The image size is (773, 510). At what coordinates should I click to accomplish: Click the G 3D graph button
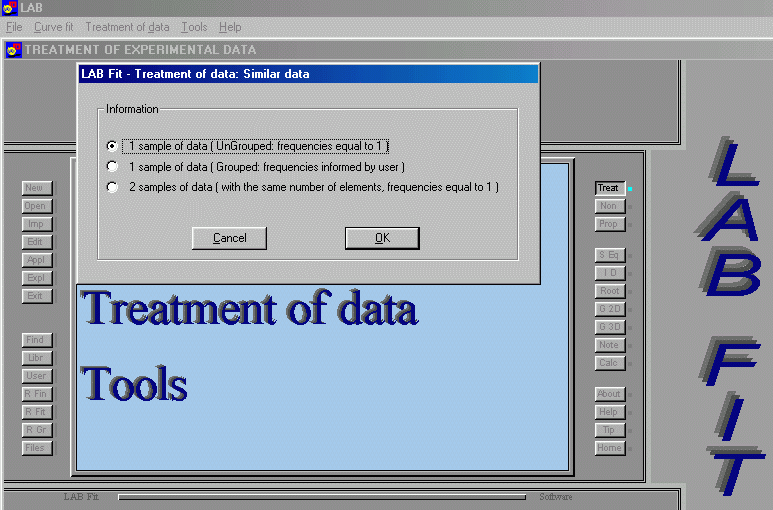pyautogui.click(x=608, y=327)
